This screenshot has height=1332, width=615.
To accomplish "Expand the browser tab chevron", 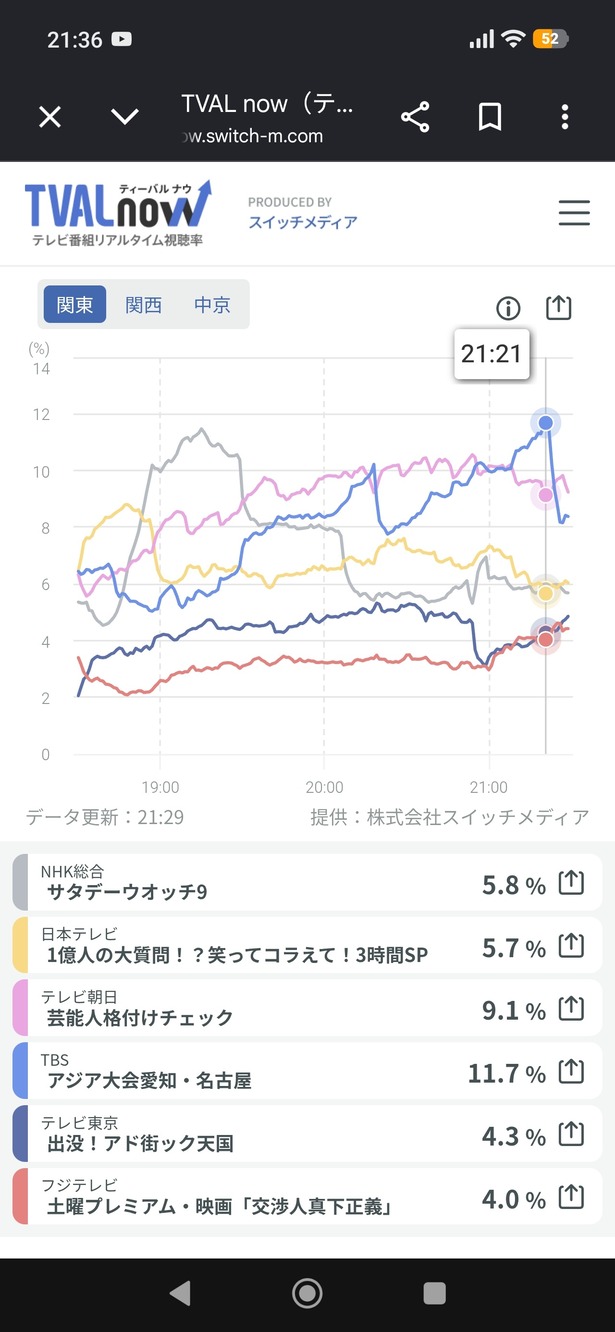I will tap(125, 118).
